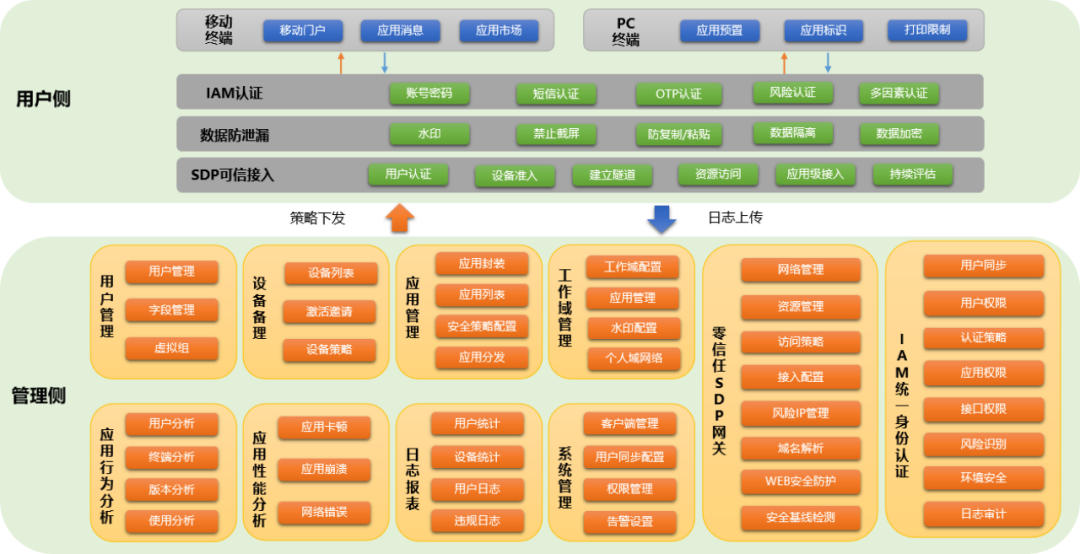The image size is (1080, 554).
Task: Click the large blue arrow beside 日志上传
Action: coord(662,217)
